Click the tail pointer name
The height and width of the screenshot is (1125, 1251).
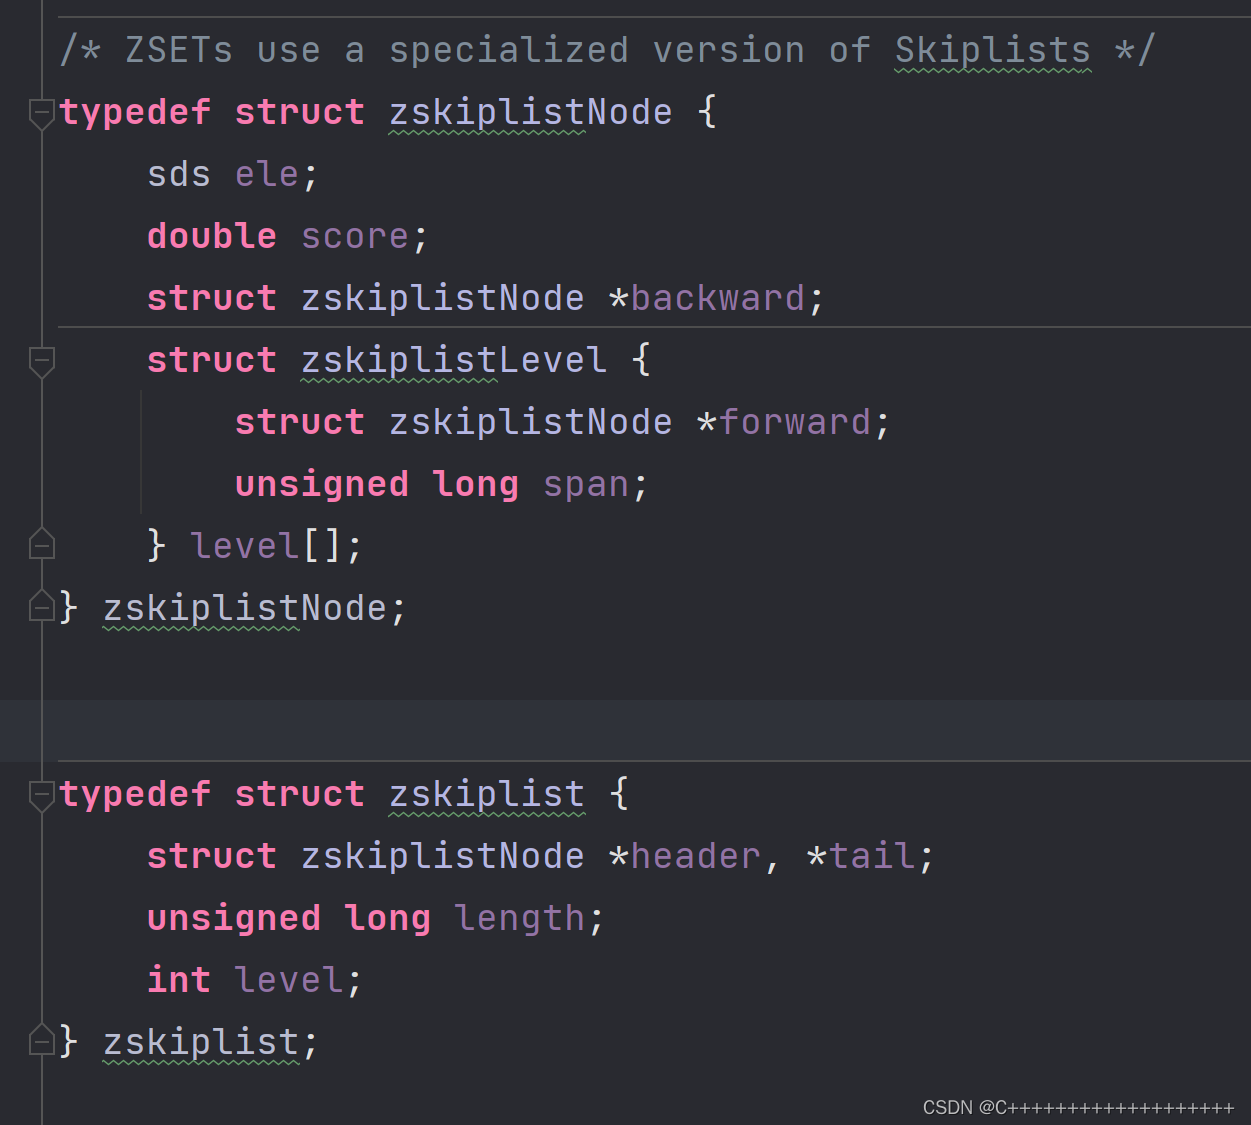pos(872,856)
